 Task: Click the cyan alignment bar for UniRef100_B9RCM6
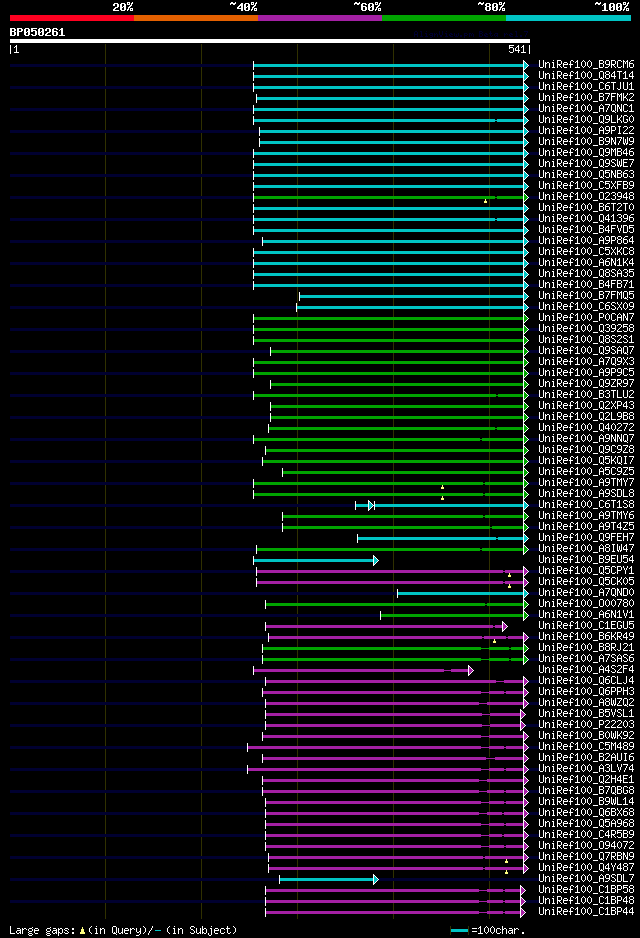click(x=391, y=65)
